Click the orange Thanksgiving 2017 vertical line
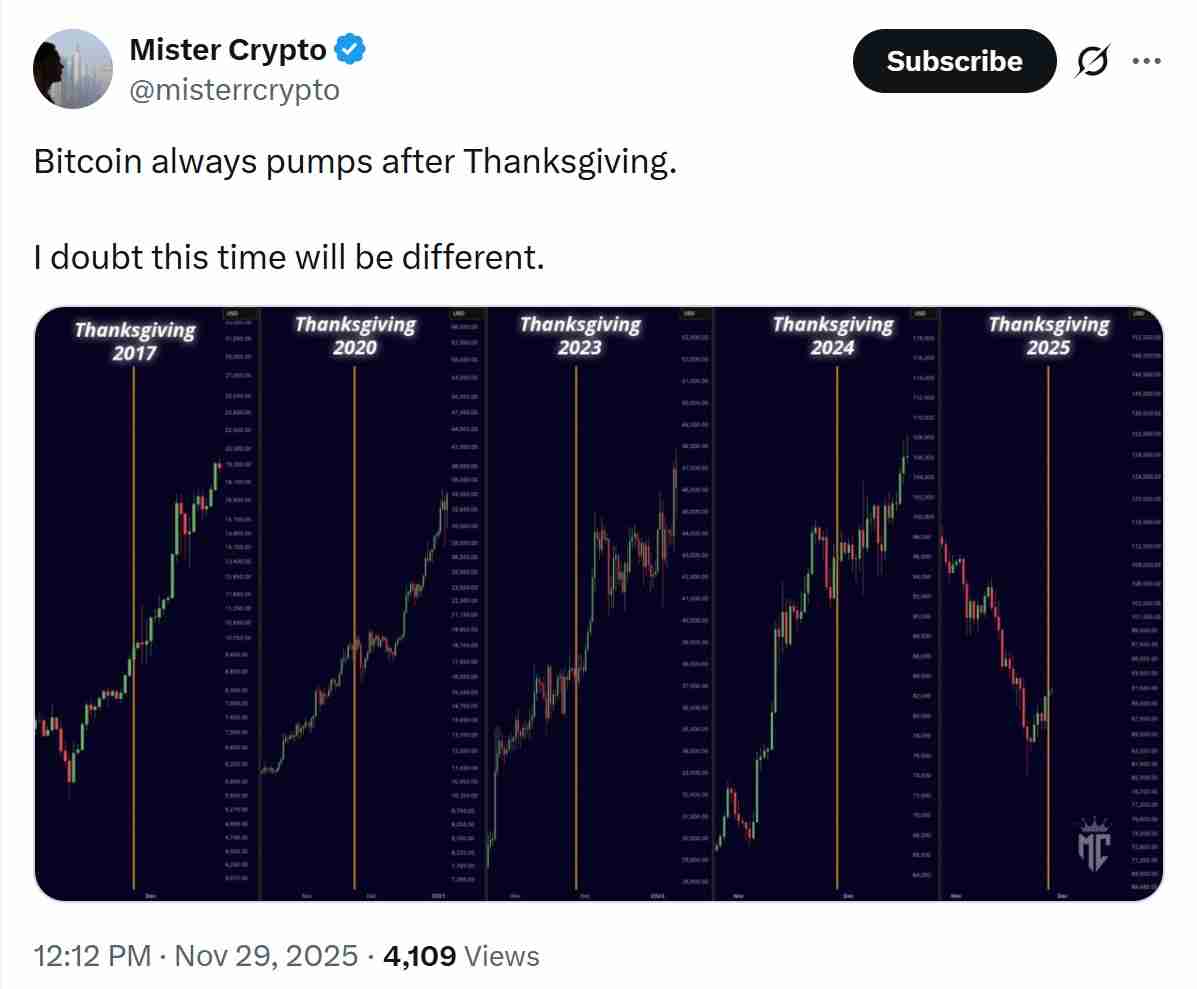Image resolution: width=1197 pixels, height=989 pixels. [x=133, y=600]
